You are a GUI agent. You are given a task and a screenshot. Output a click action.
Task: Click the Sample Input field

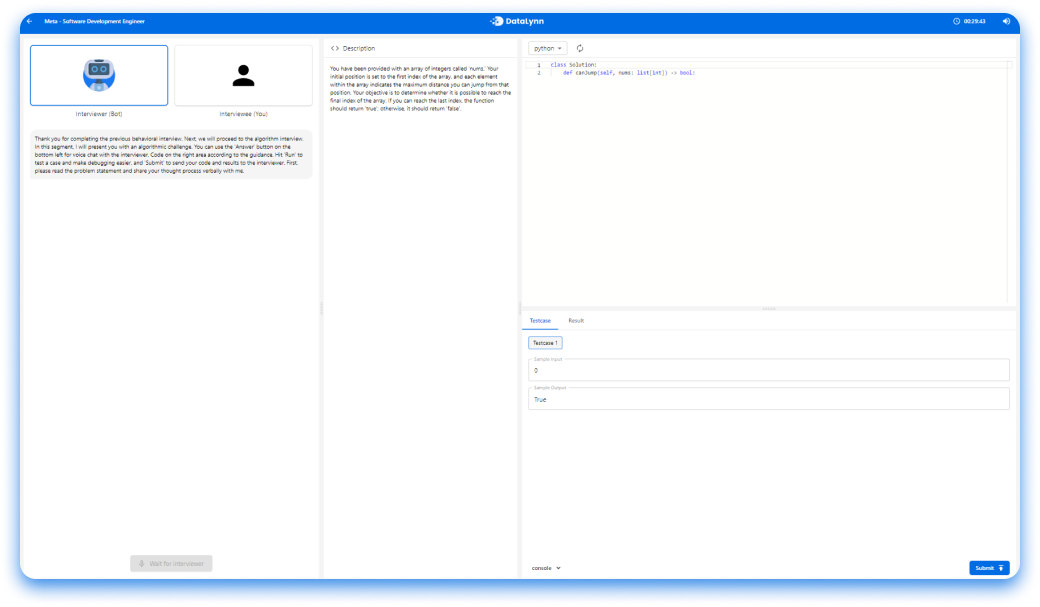(768, 370)
